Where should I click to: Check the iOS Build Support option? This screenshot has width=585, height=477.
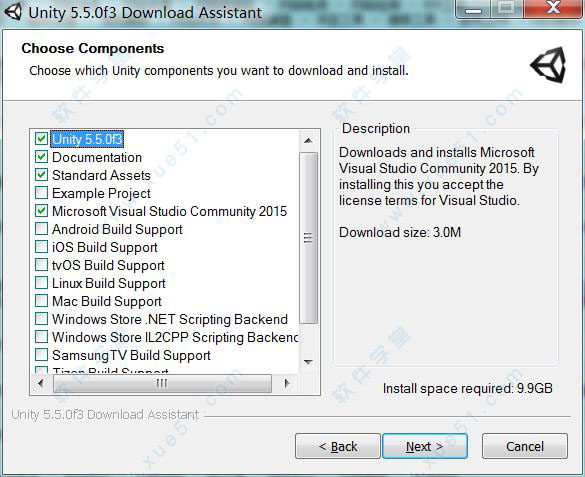click(x=41, y=247)
